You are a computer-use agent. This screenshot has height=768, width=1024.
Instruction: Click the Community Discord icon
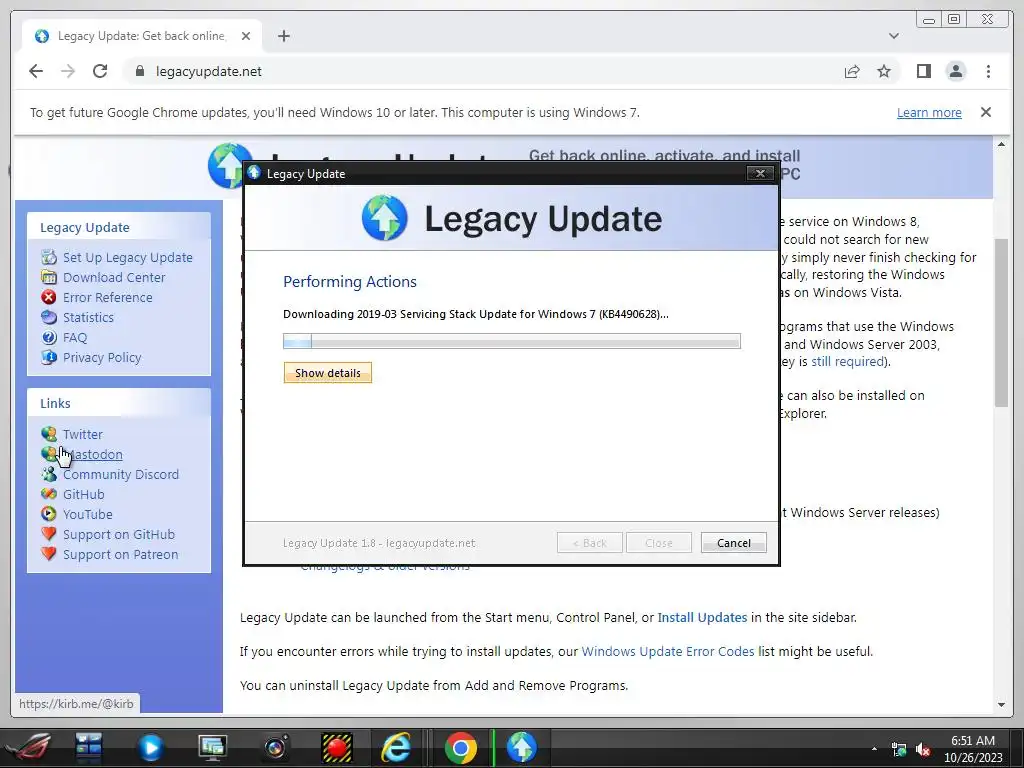pos(49,474)
